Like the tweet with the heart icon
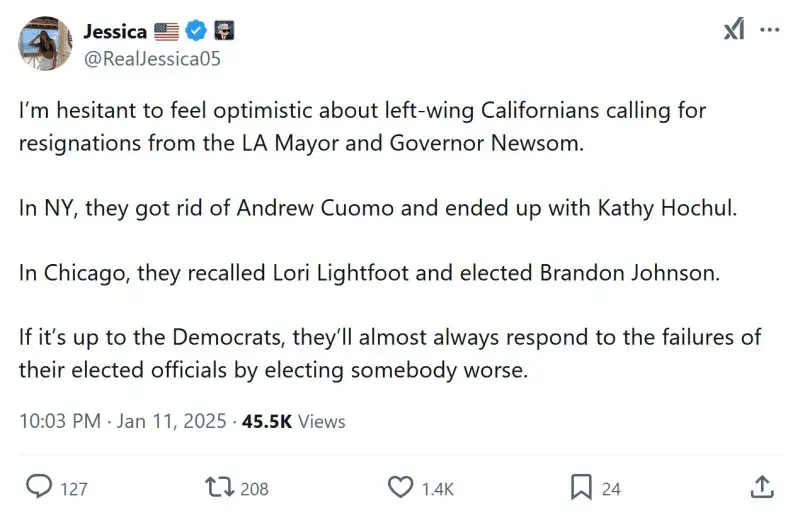Viewport: 800px width, 513px height. pos(400,487)
